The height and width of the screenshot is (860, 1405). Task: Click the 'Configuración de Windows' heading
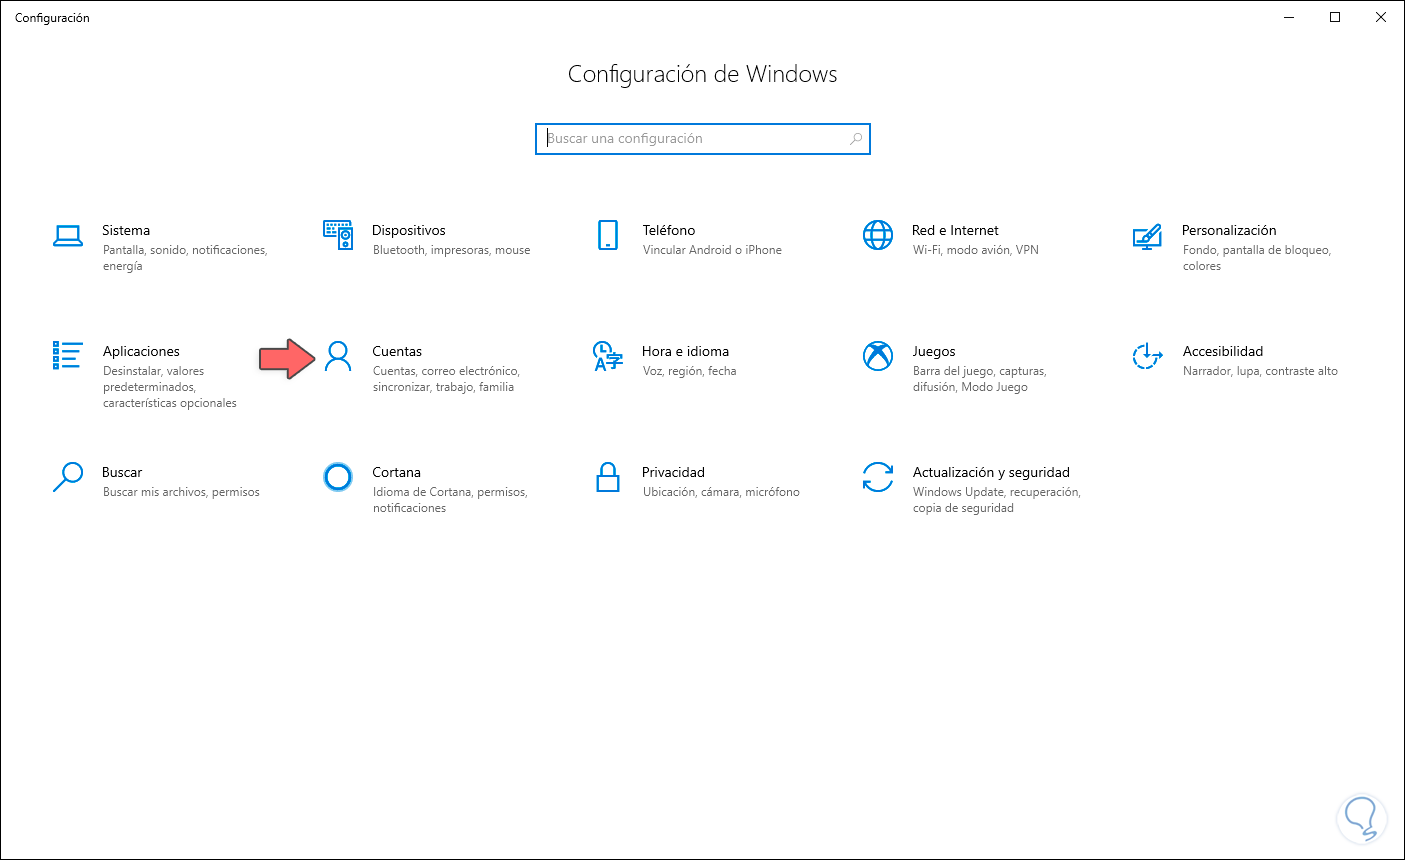point(703,74)
